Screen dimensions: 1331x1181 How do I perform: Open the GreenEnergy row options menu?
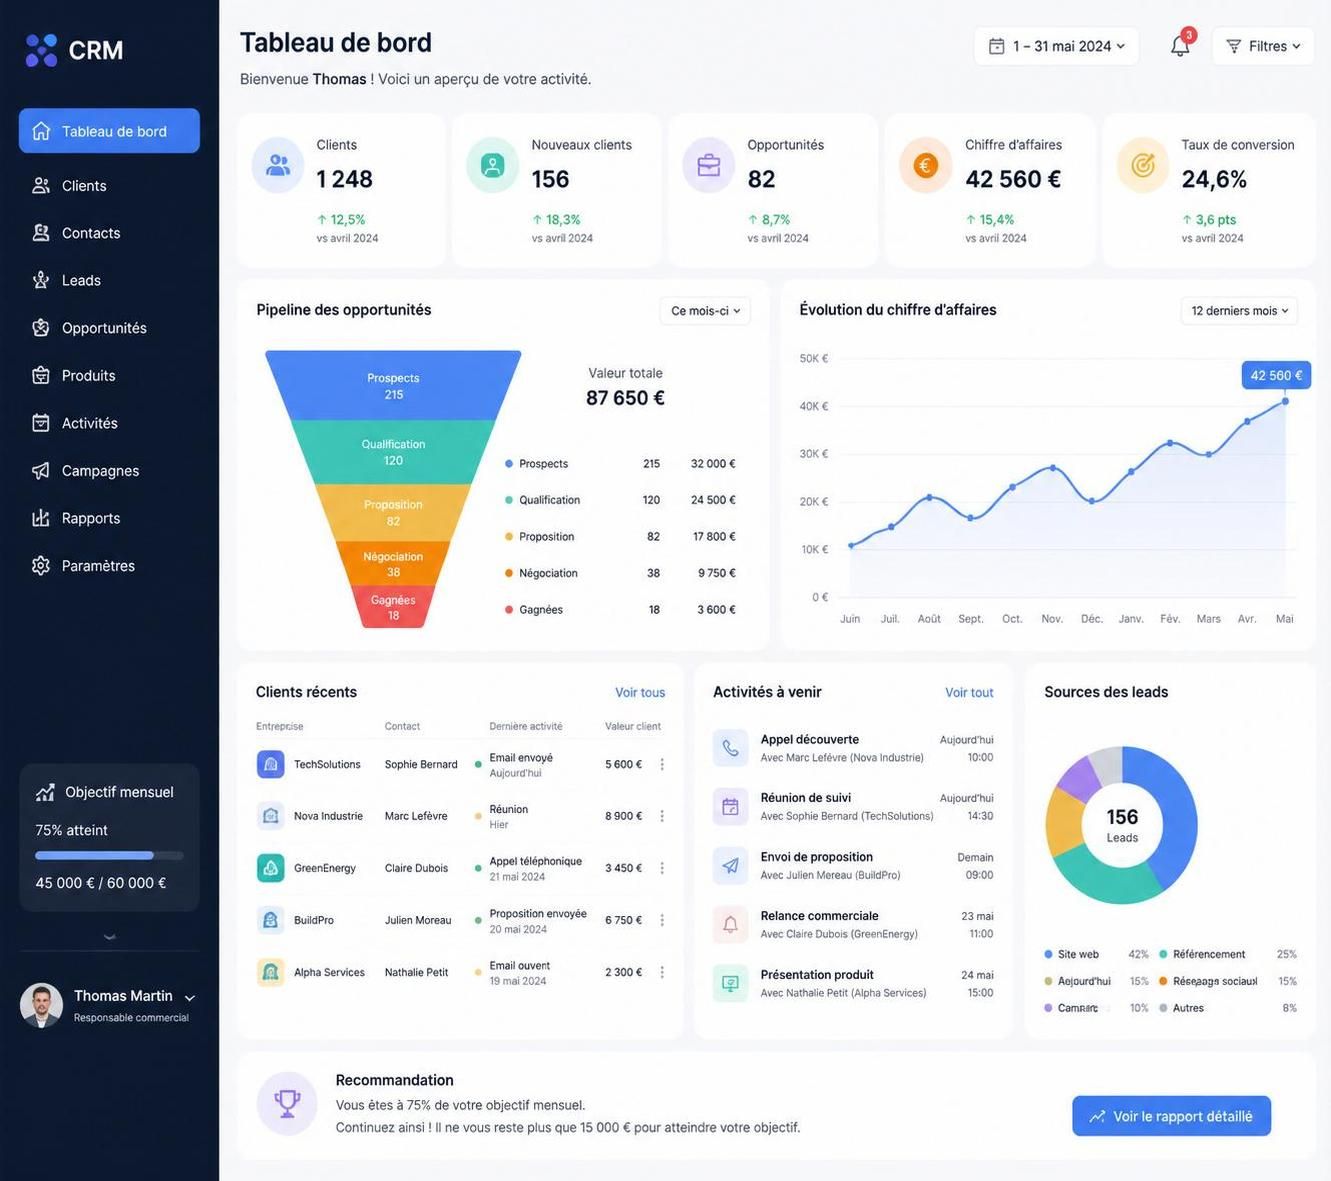662,868
